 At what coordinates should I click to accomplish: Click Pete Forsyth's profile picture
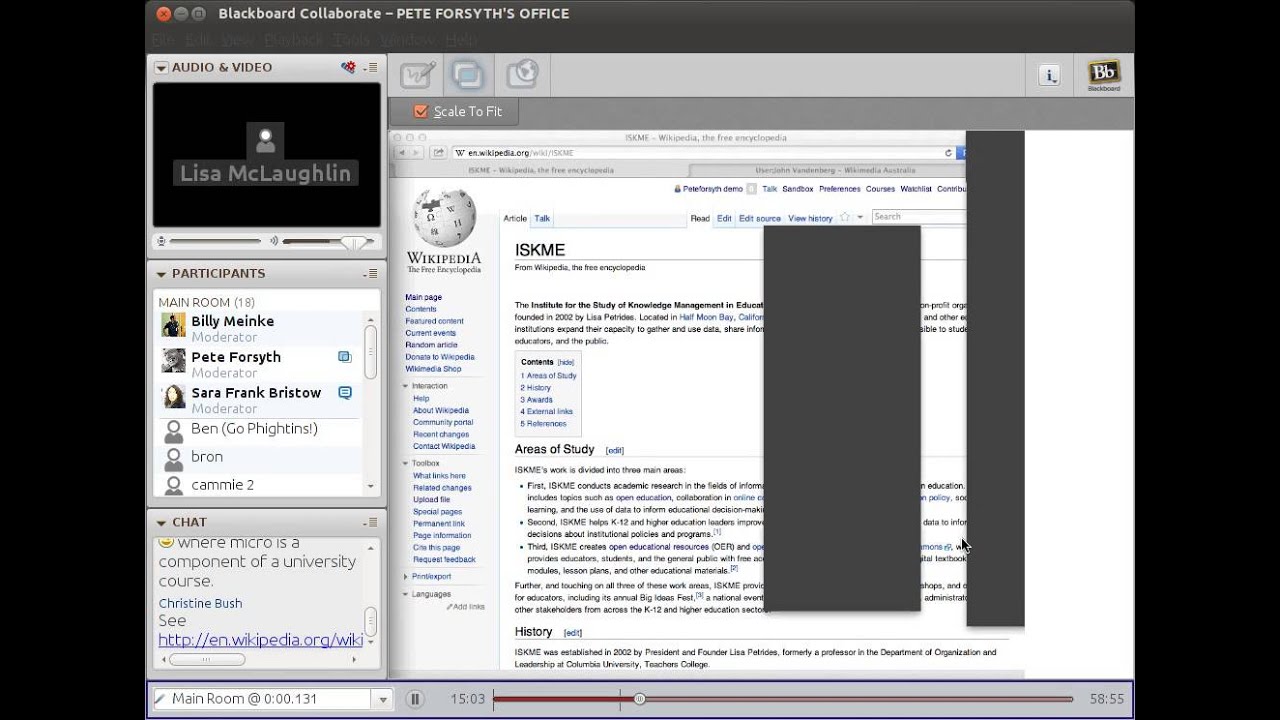tap(174, 361)
